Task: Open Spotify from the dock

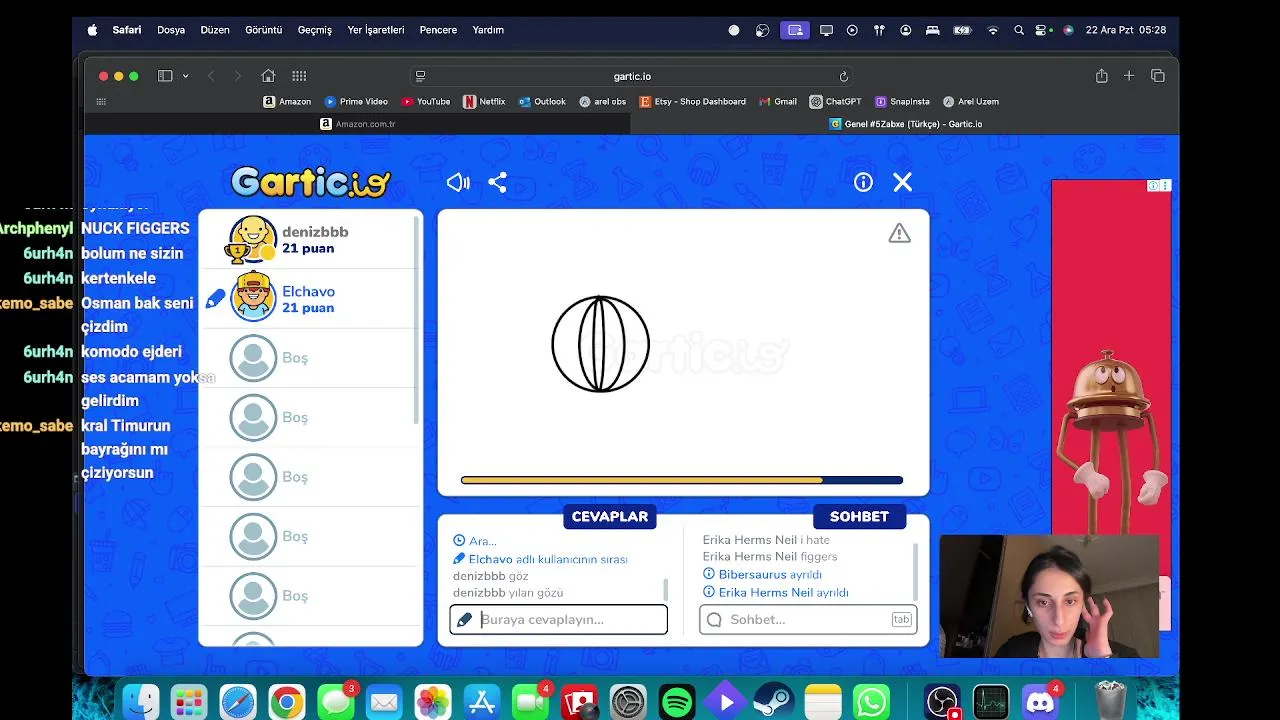Action: coord(677,702)
